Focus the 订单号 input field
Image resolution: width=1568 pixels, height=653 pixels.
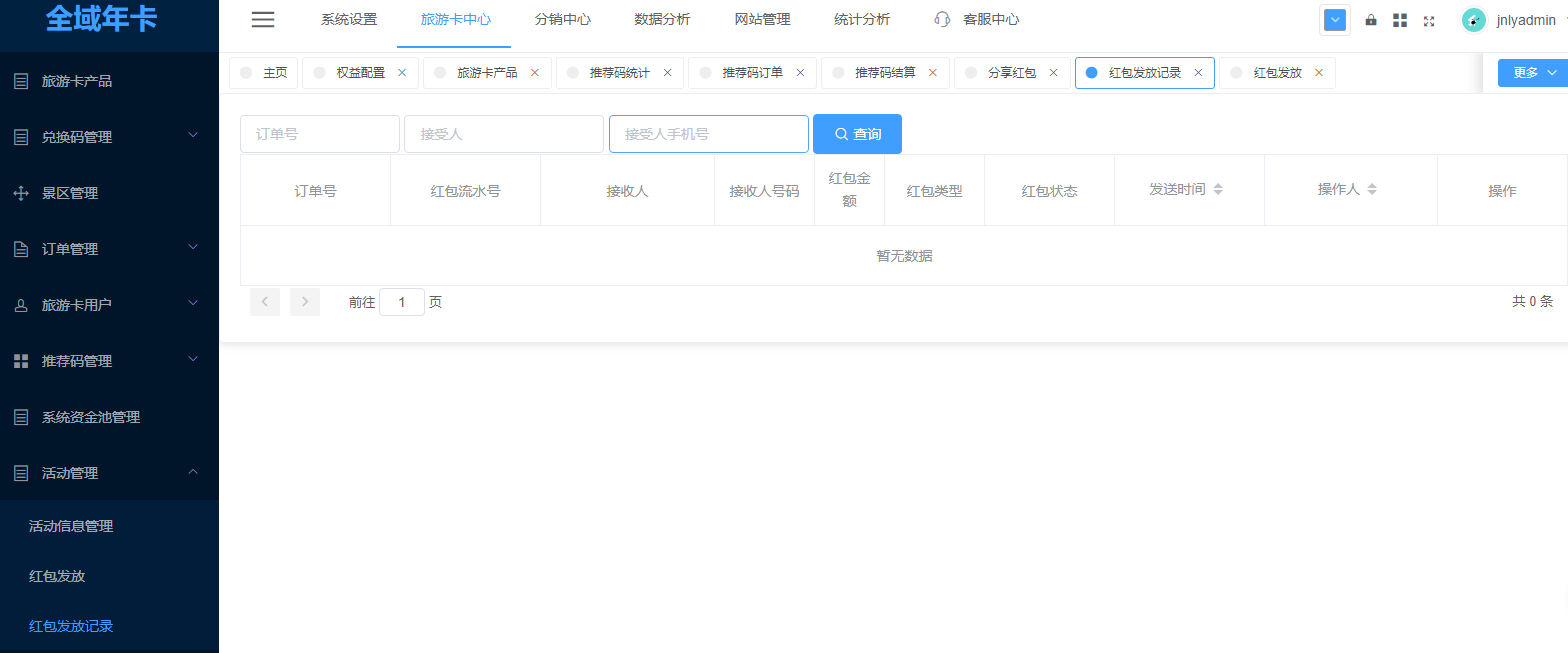320,134
